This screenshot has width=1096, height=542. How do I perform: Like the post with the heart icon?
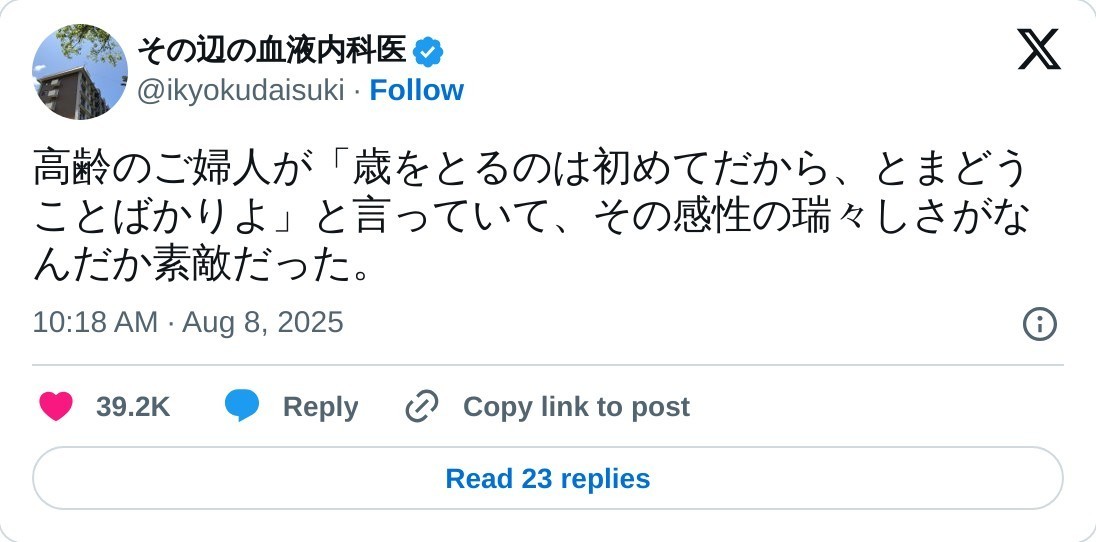[56, 407]
